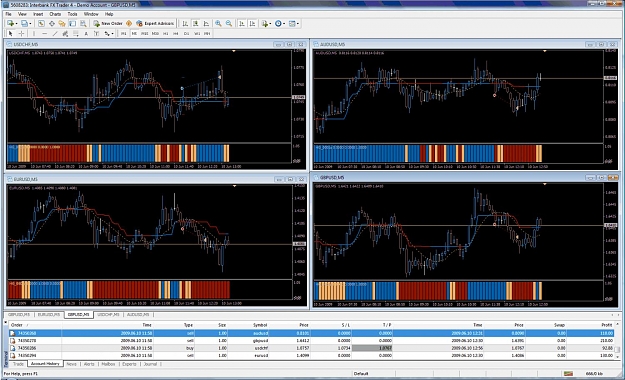Open the File menu

tap(8, 14)
